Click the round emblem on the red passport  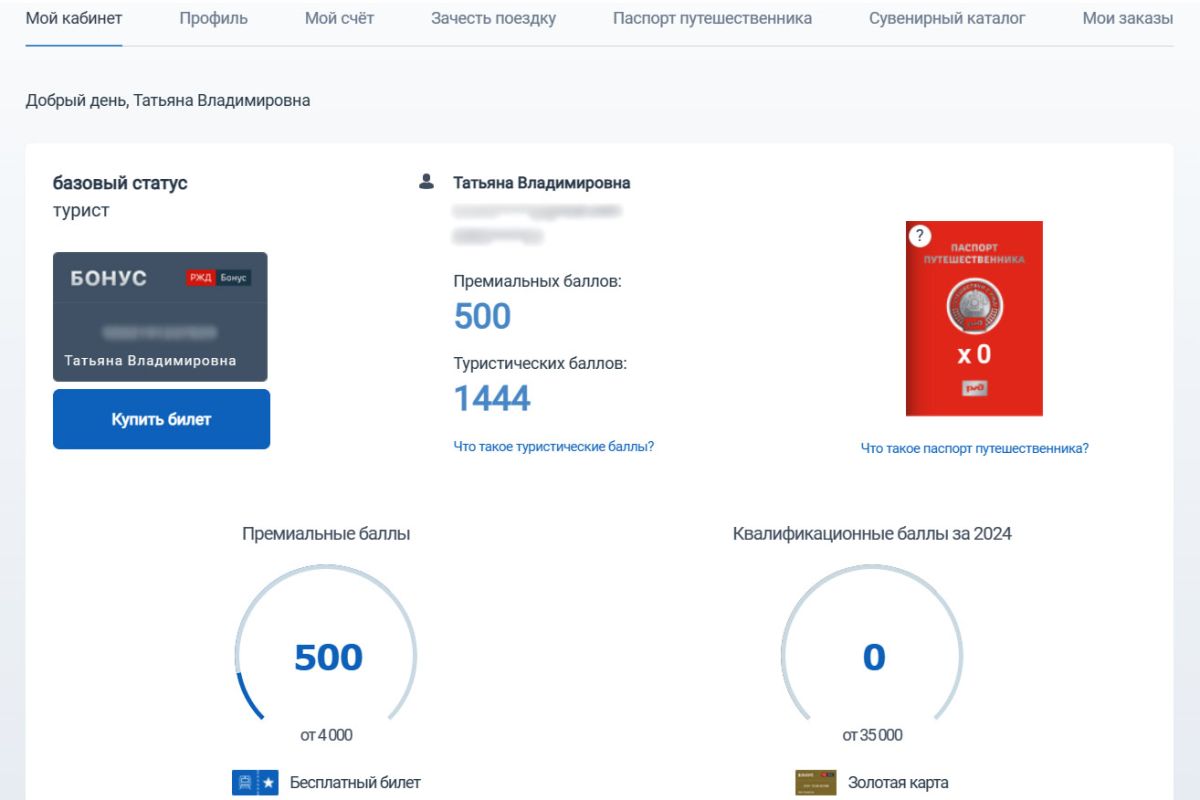tap(974, 308)
